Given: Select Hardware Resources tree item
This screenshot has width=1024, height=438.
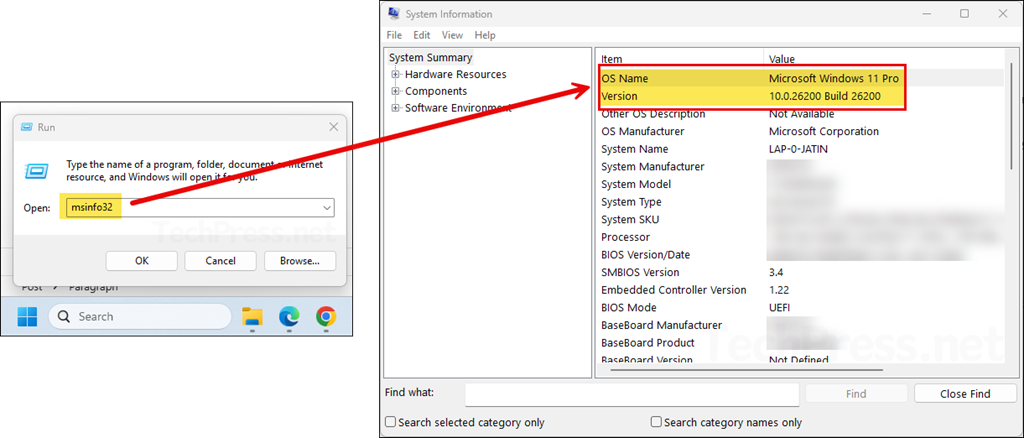Looking at the screenshot, I should 455,74.
